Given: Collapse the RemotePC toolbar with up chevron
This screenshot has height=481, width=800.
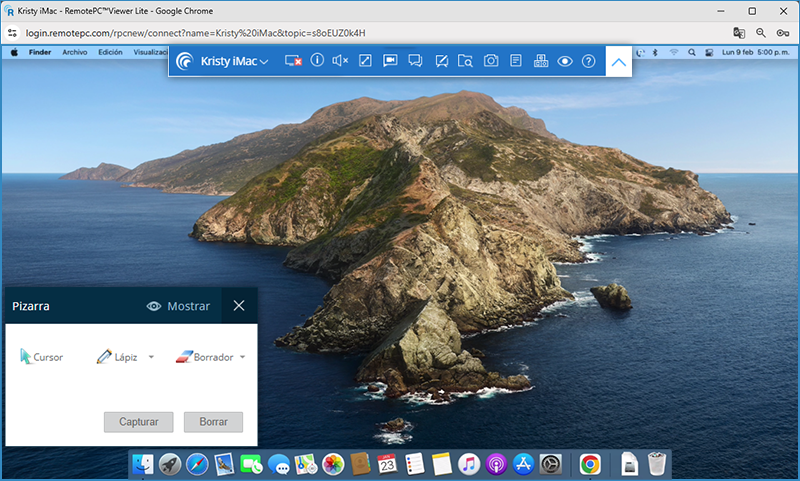Looking at the screenshot, I should click(x=619, y=61).
